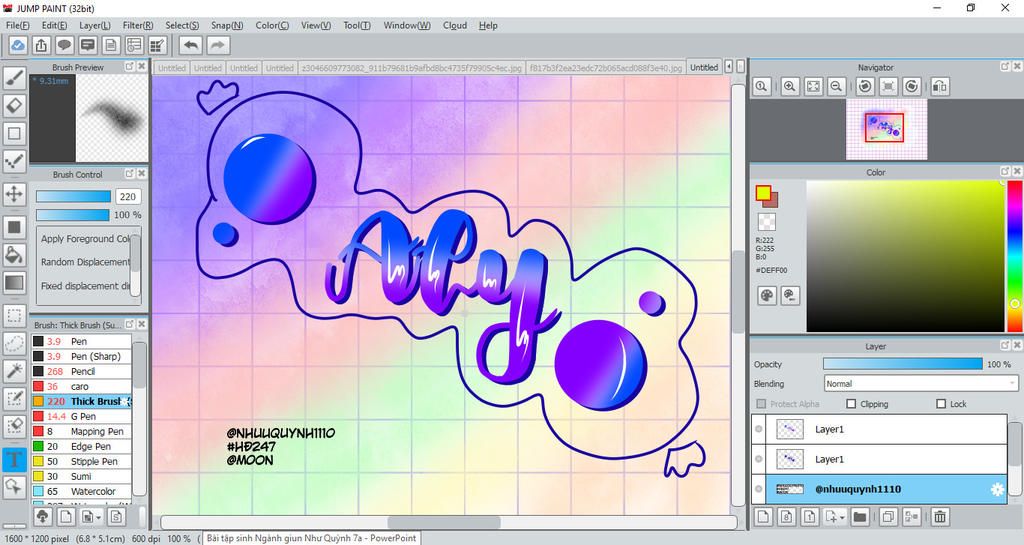Select the Gradient tool in left toolbox
This screenshot has height=545, width=1024.
pos(14,283)
